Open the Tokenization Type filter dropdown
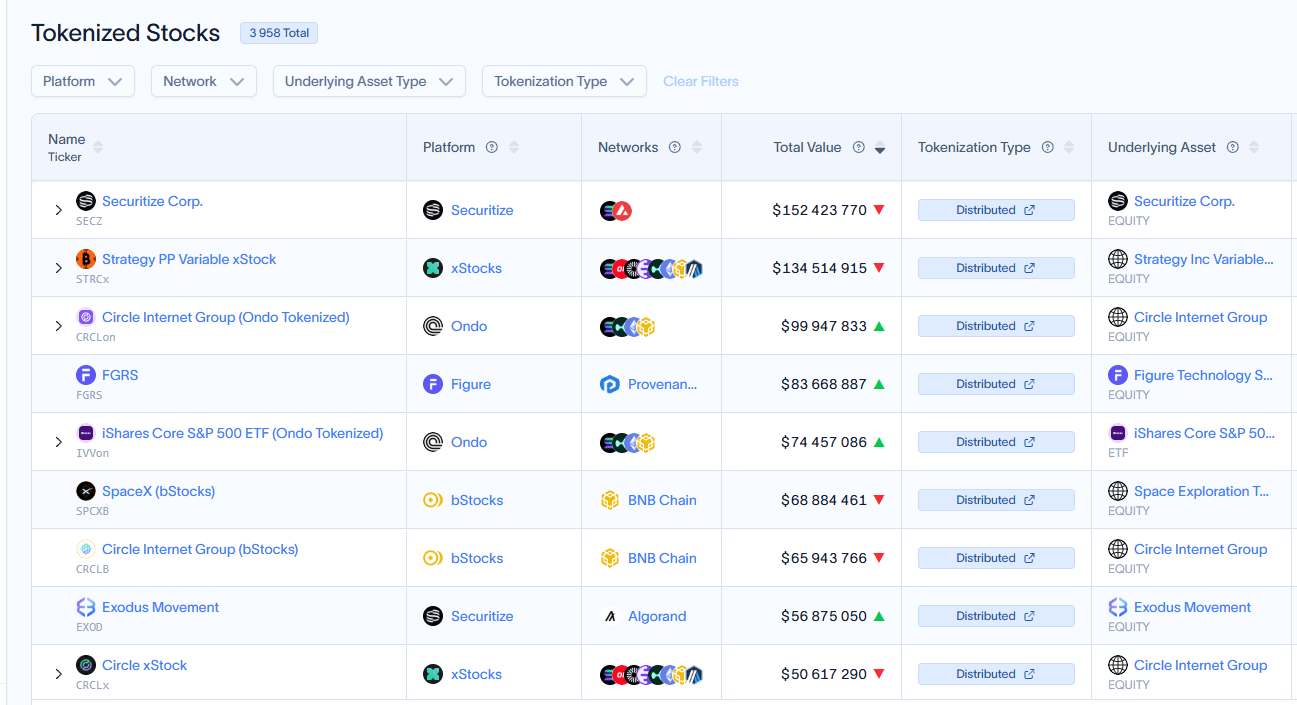 564,81
